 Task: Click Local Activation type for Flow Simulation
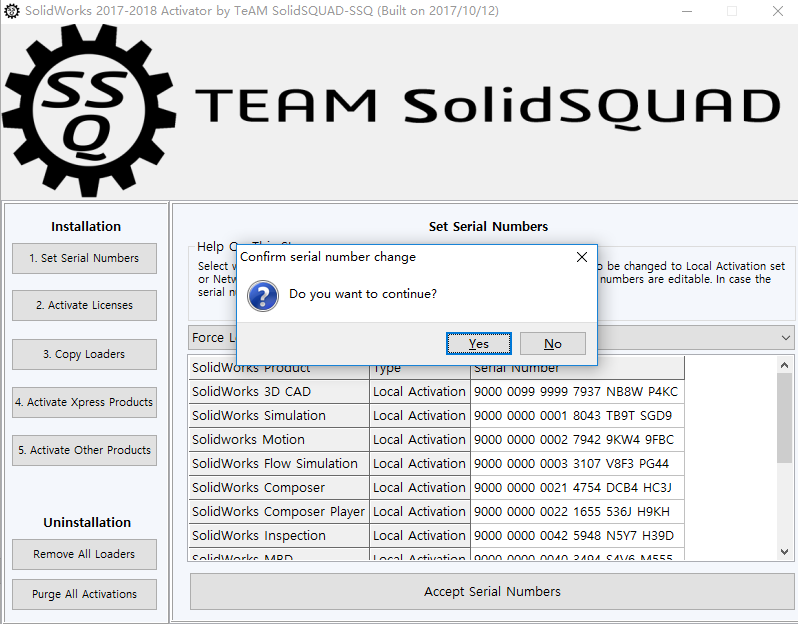pyautogui.click(x=420, y=464)
